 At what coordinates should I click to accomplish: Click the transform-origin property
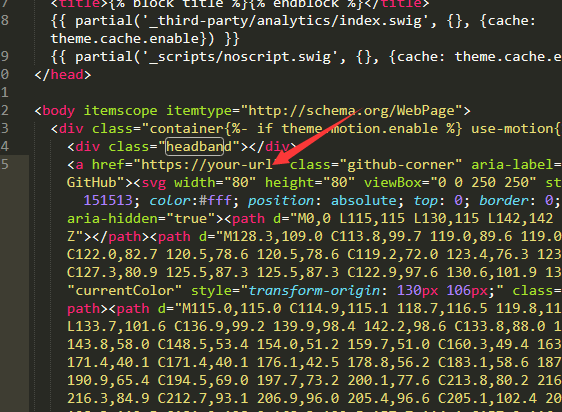314,290
